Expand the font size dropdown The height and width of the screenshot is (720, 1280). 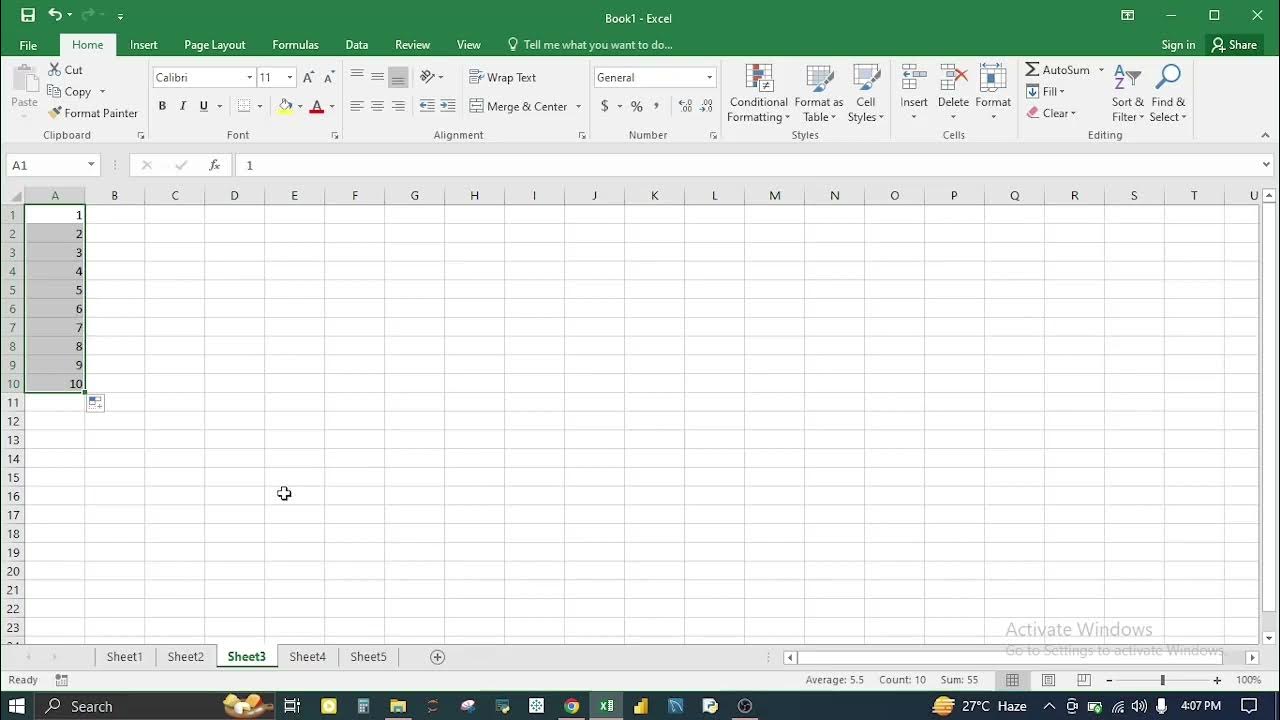pos(290,77)
